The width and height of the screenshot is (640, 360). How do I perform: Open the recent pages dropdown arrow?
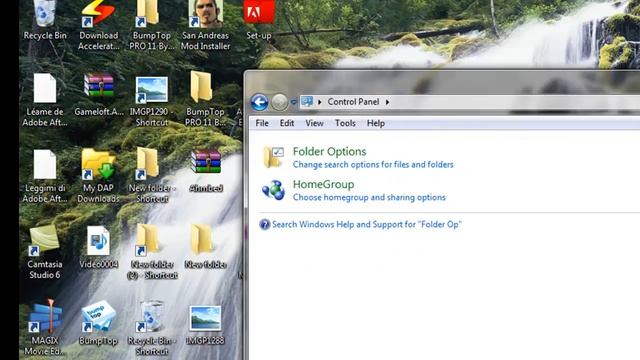pyautogui.click(x=293, y=102)
